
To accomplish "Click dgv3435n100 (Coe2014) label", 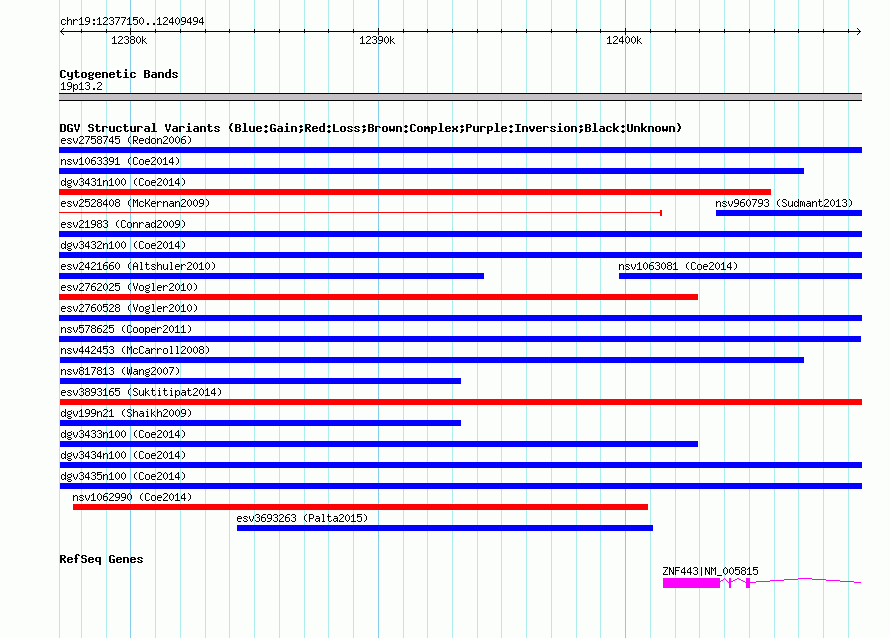I will tap(123, 476).
